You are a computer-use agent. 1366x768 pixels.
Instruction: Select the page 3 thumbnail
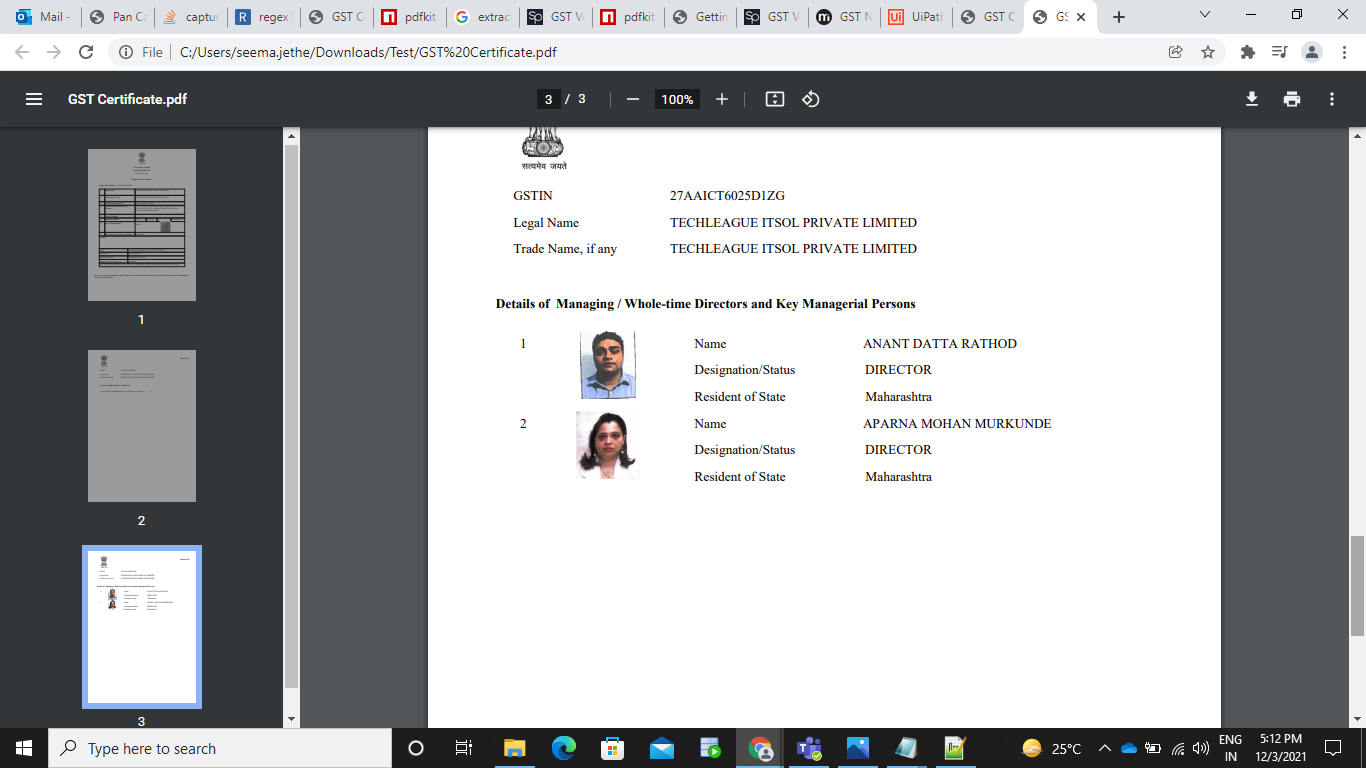coord(142,627)
